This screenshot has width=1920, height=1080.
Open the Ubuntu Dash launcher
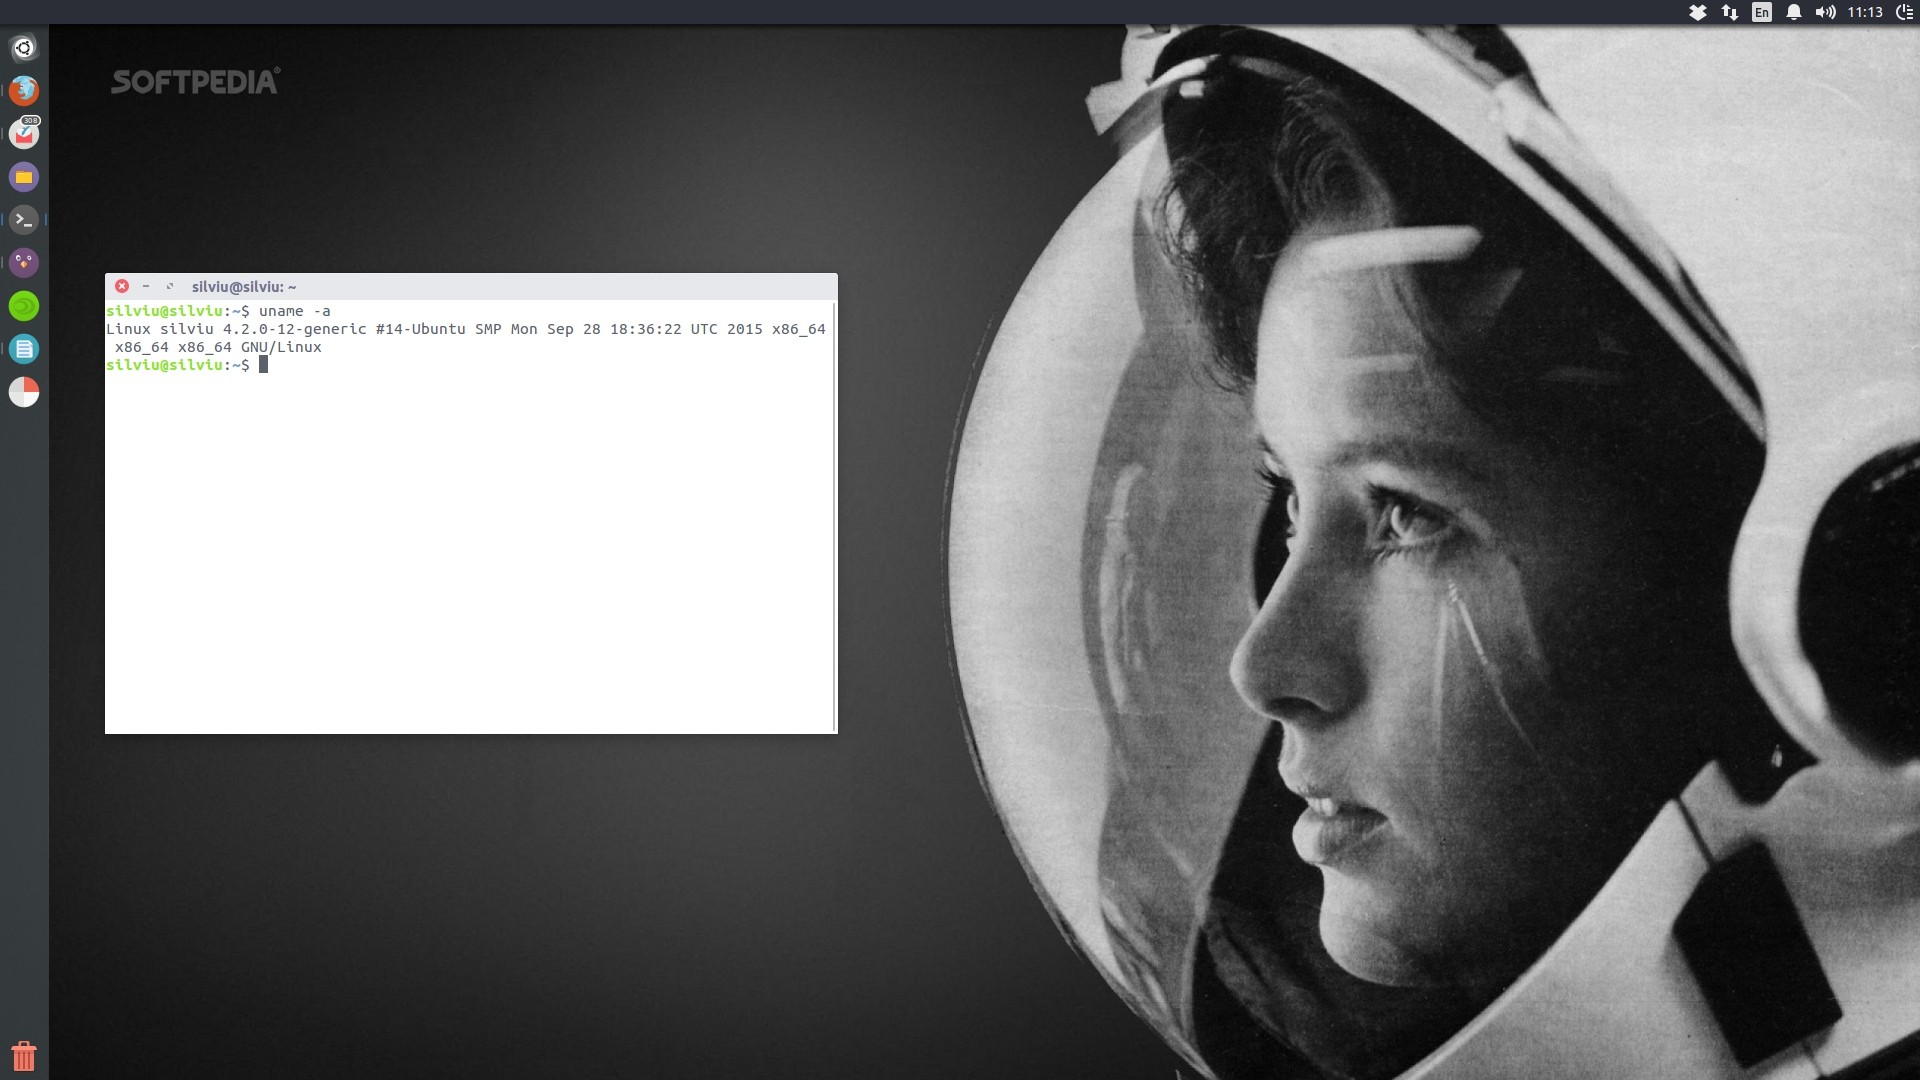[24, 48]
